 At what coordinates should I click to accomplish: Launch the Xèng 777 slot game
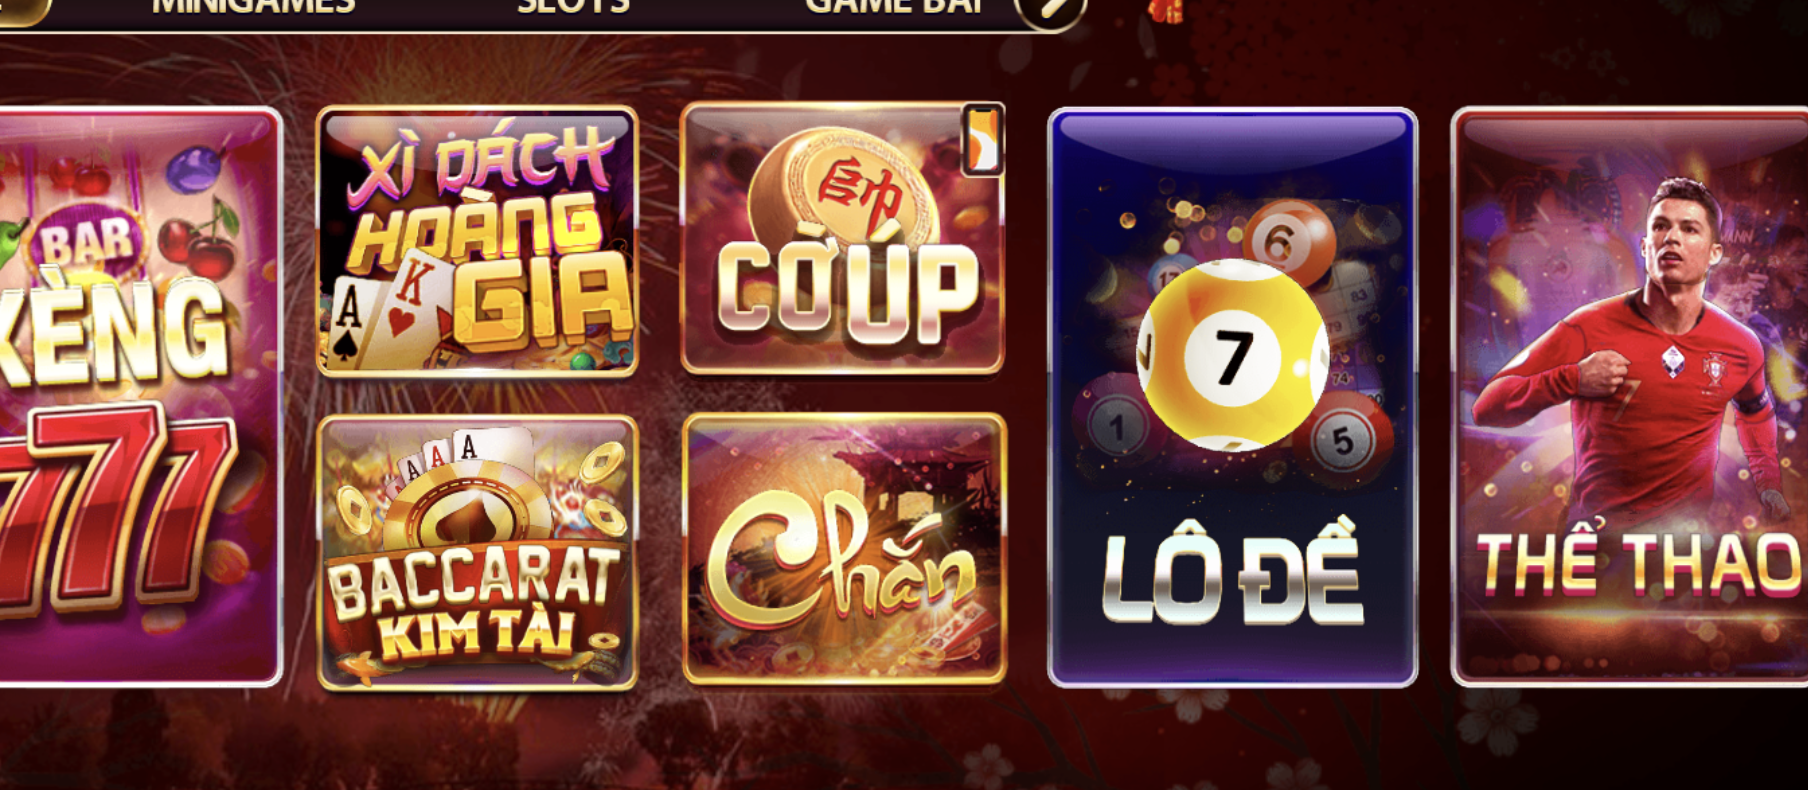[x=140, y=397]
